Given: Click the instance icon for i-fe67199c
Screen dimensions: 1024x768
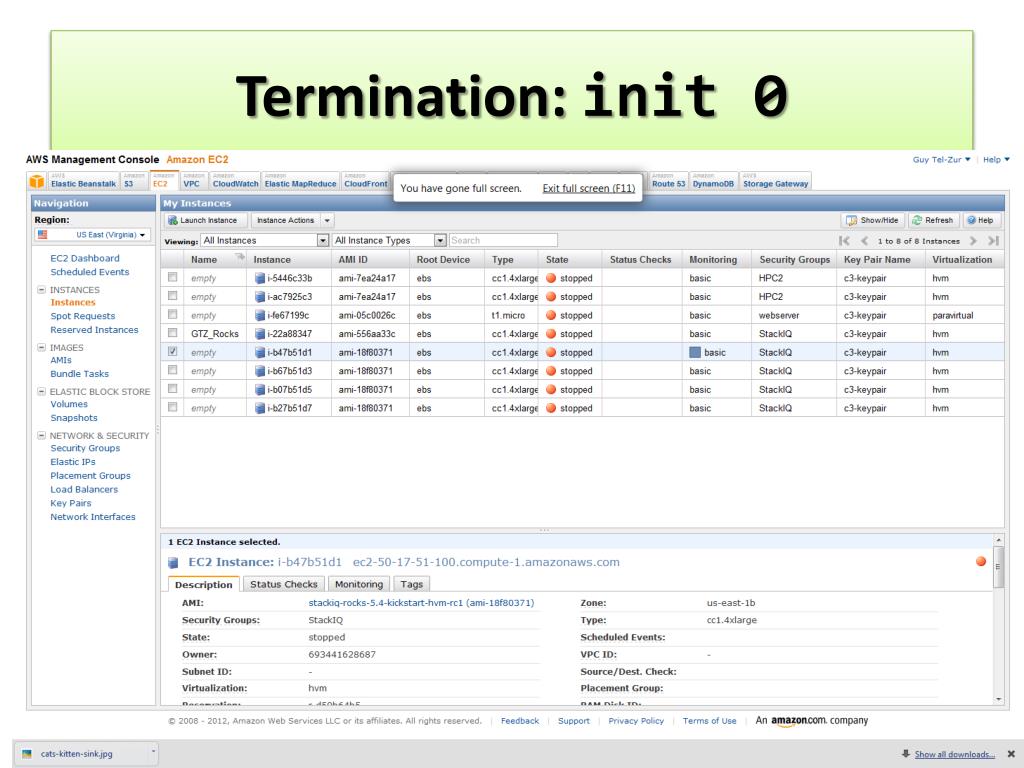Looking at the screenshot, I should [x=260, y=315].
